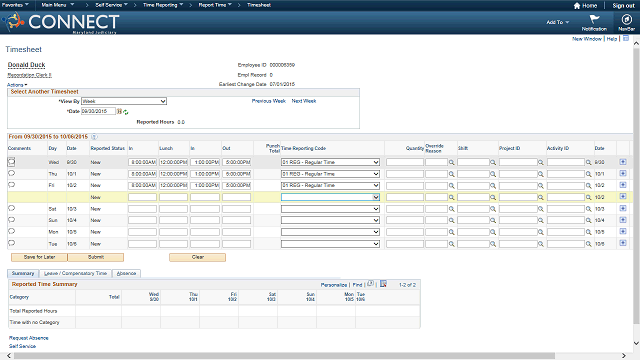Click the Request Absence link
This screenshot has height=360, width=640.
coord(29,338)
